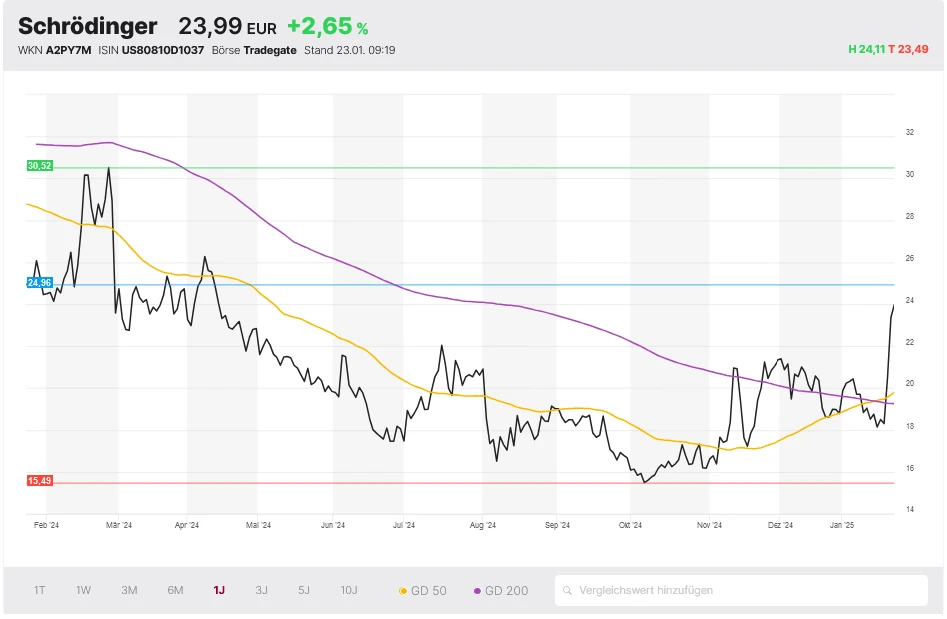Screen dimensions: 947x619
Task: Select the 1W time range
Action: point(84,590)
